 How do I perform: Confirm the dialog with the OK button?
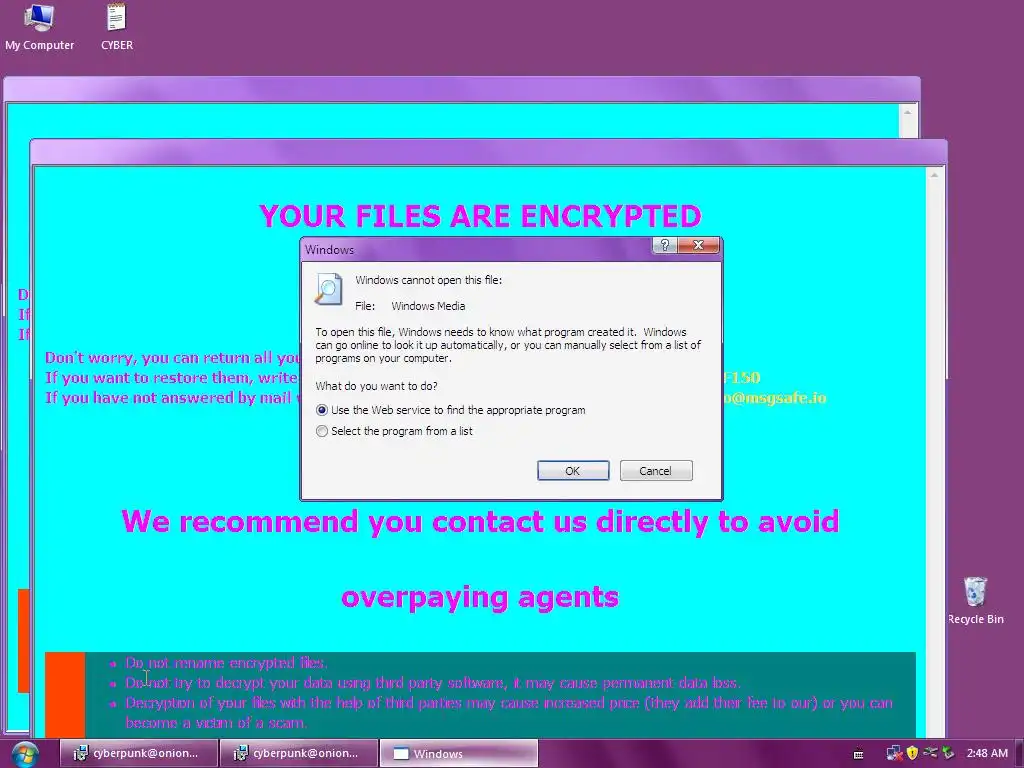coord(573,471)
